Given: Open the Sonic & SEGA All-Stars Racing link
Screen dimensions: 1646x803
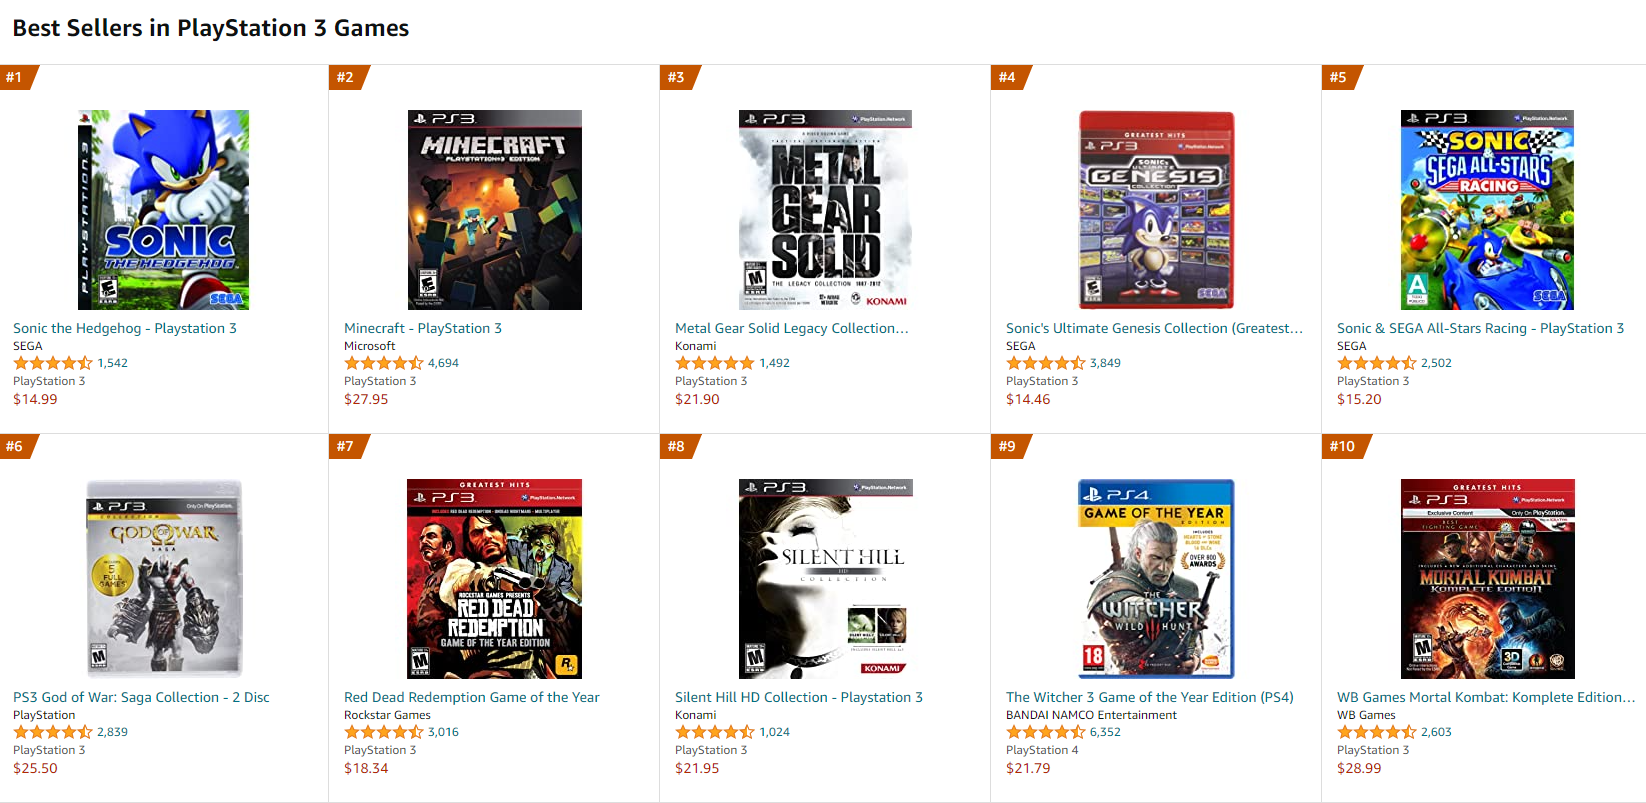Looking at the screenshot, I should pyautogui.click(x=1481, y=327).
